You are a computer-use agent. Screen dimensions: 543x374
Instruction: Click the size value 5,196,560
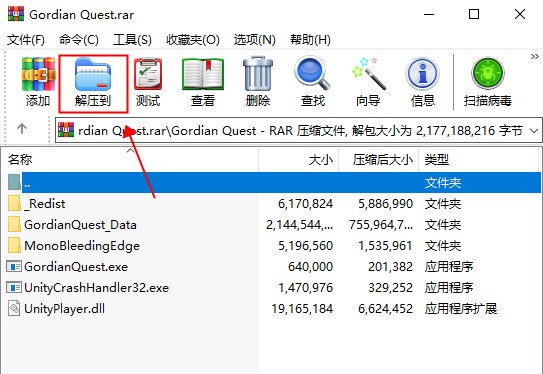[305, 246]
